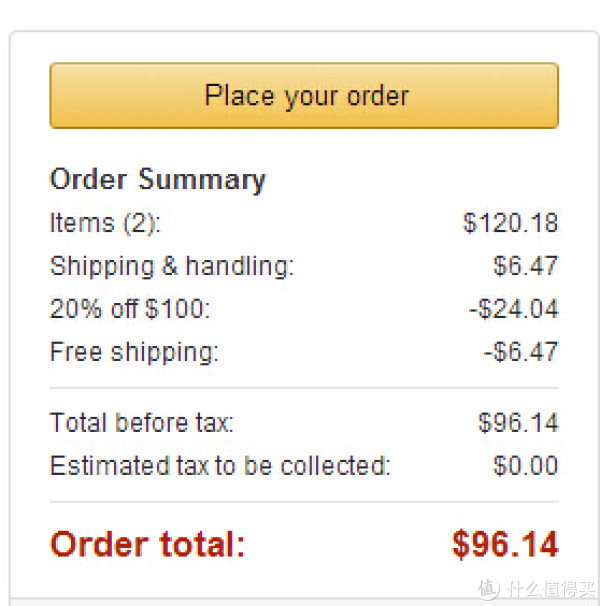This screenshot has height=606, width=600.
Task: Click the Shipping & handling $6.47 amount
Action: click(x=526, y=266)
